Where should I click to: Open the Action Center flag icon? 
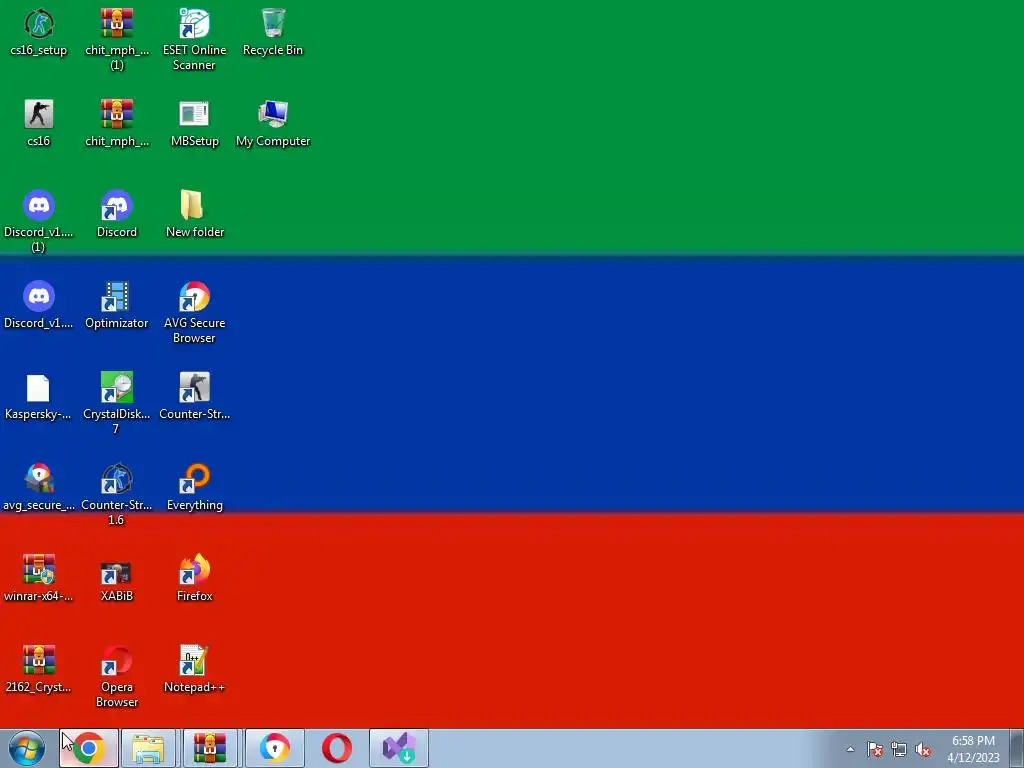875,749
